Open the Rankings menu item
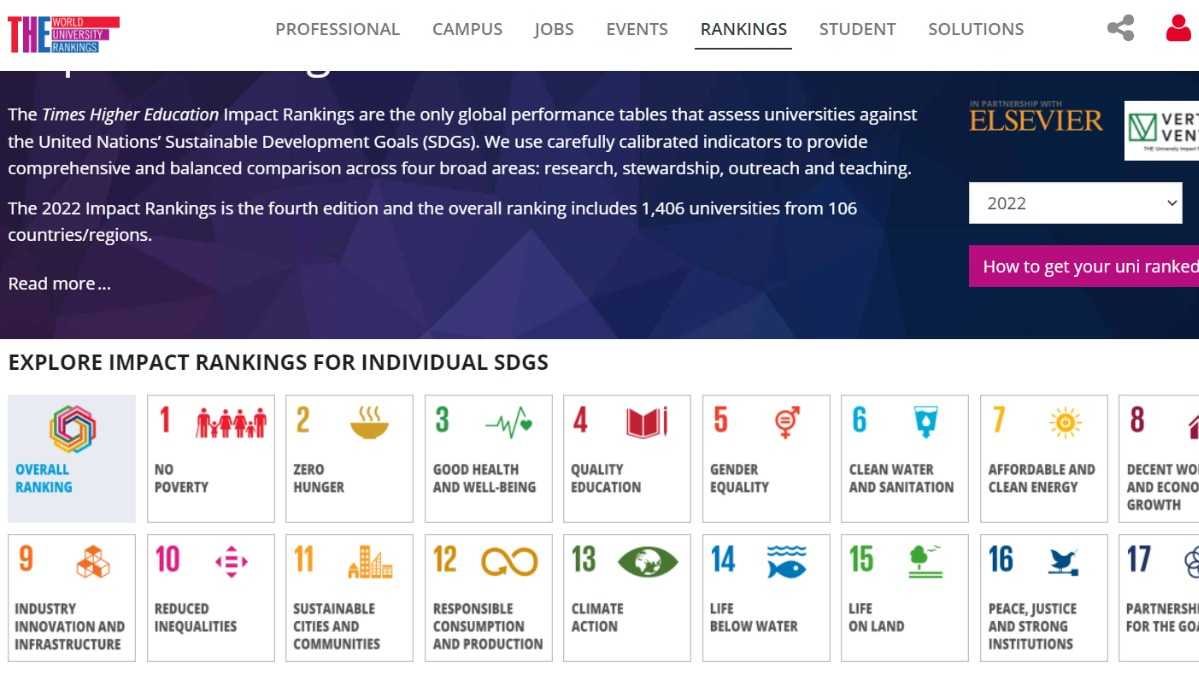 tap(743, 29)
